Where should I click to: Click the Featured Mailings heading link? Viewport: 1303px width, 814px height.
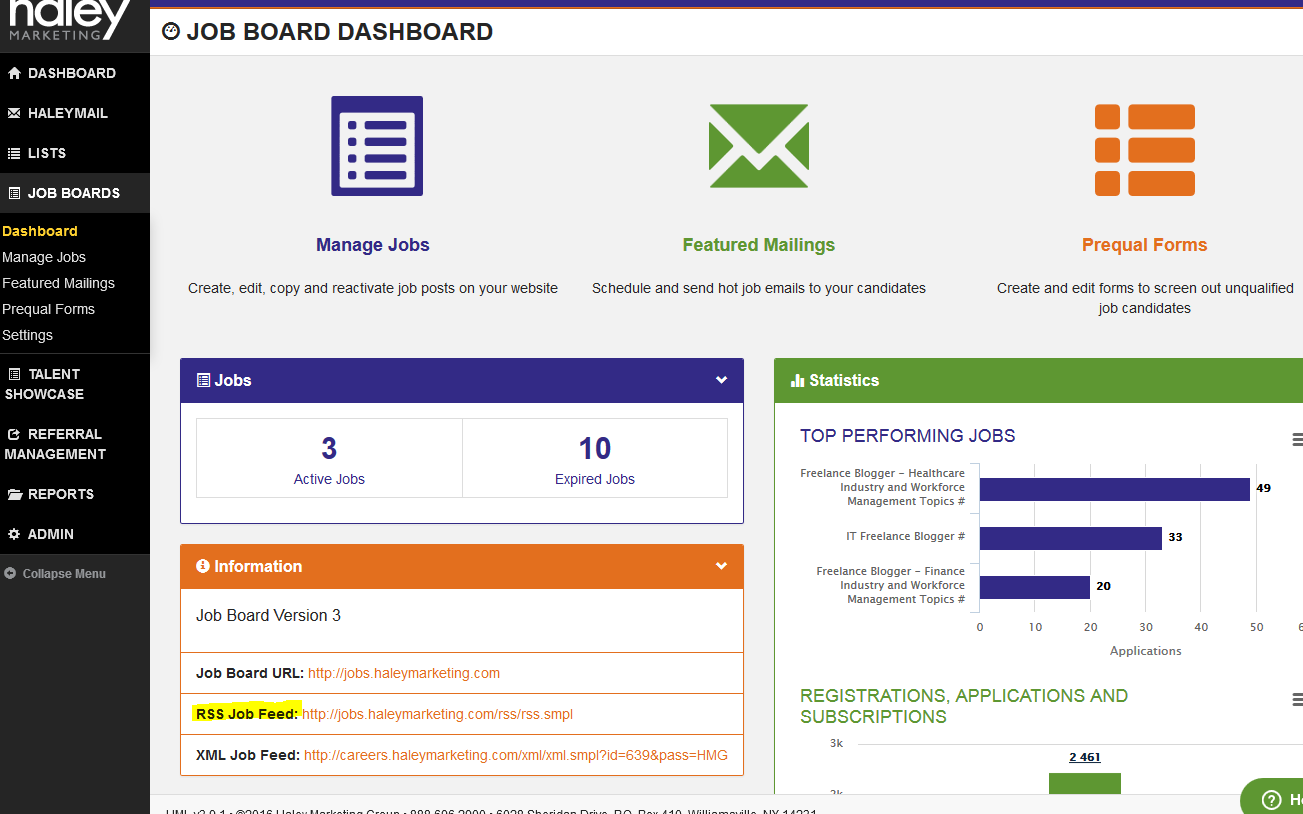pyautogui.click(x=759, y=245)
